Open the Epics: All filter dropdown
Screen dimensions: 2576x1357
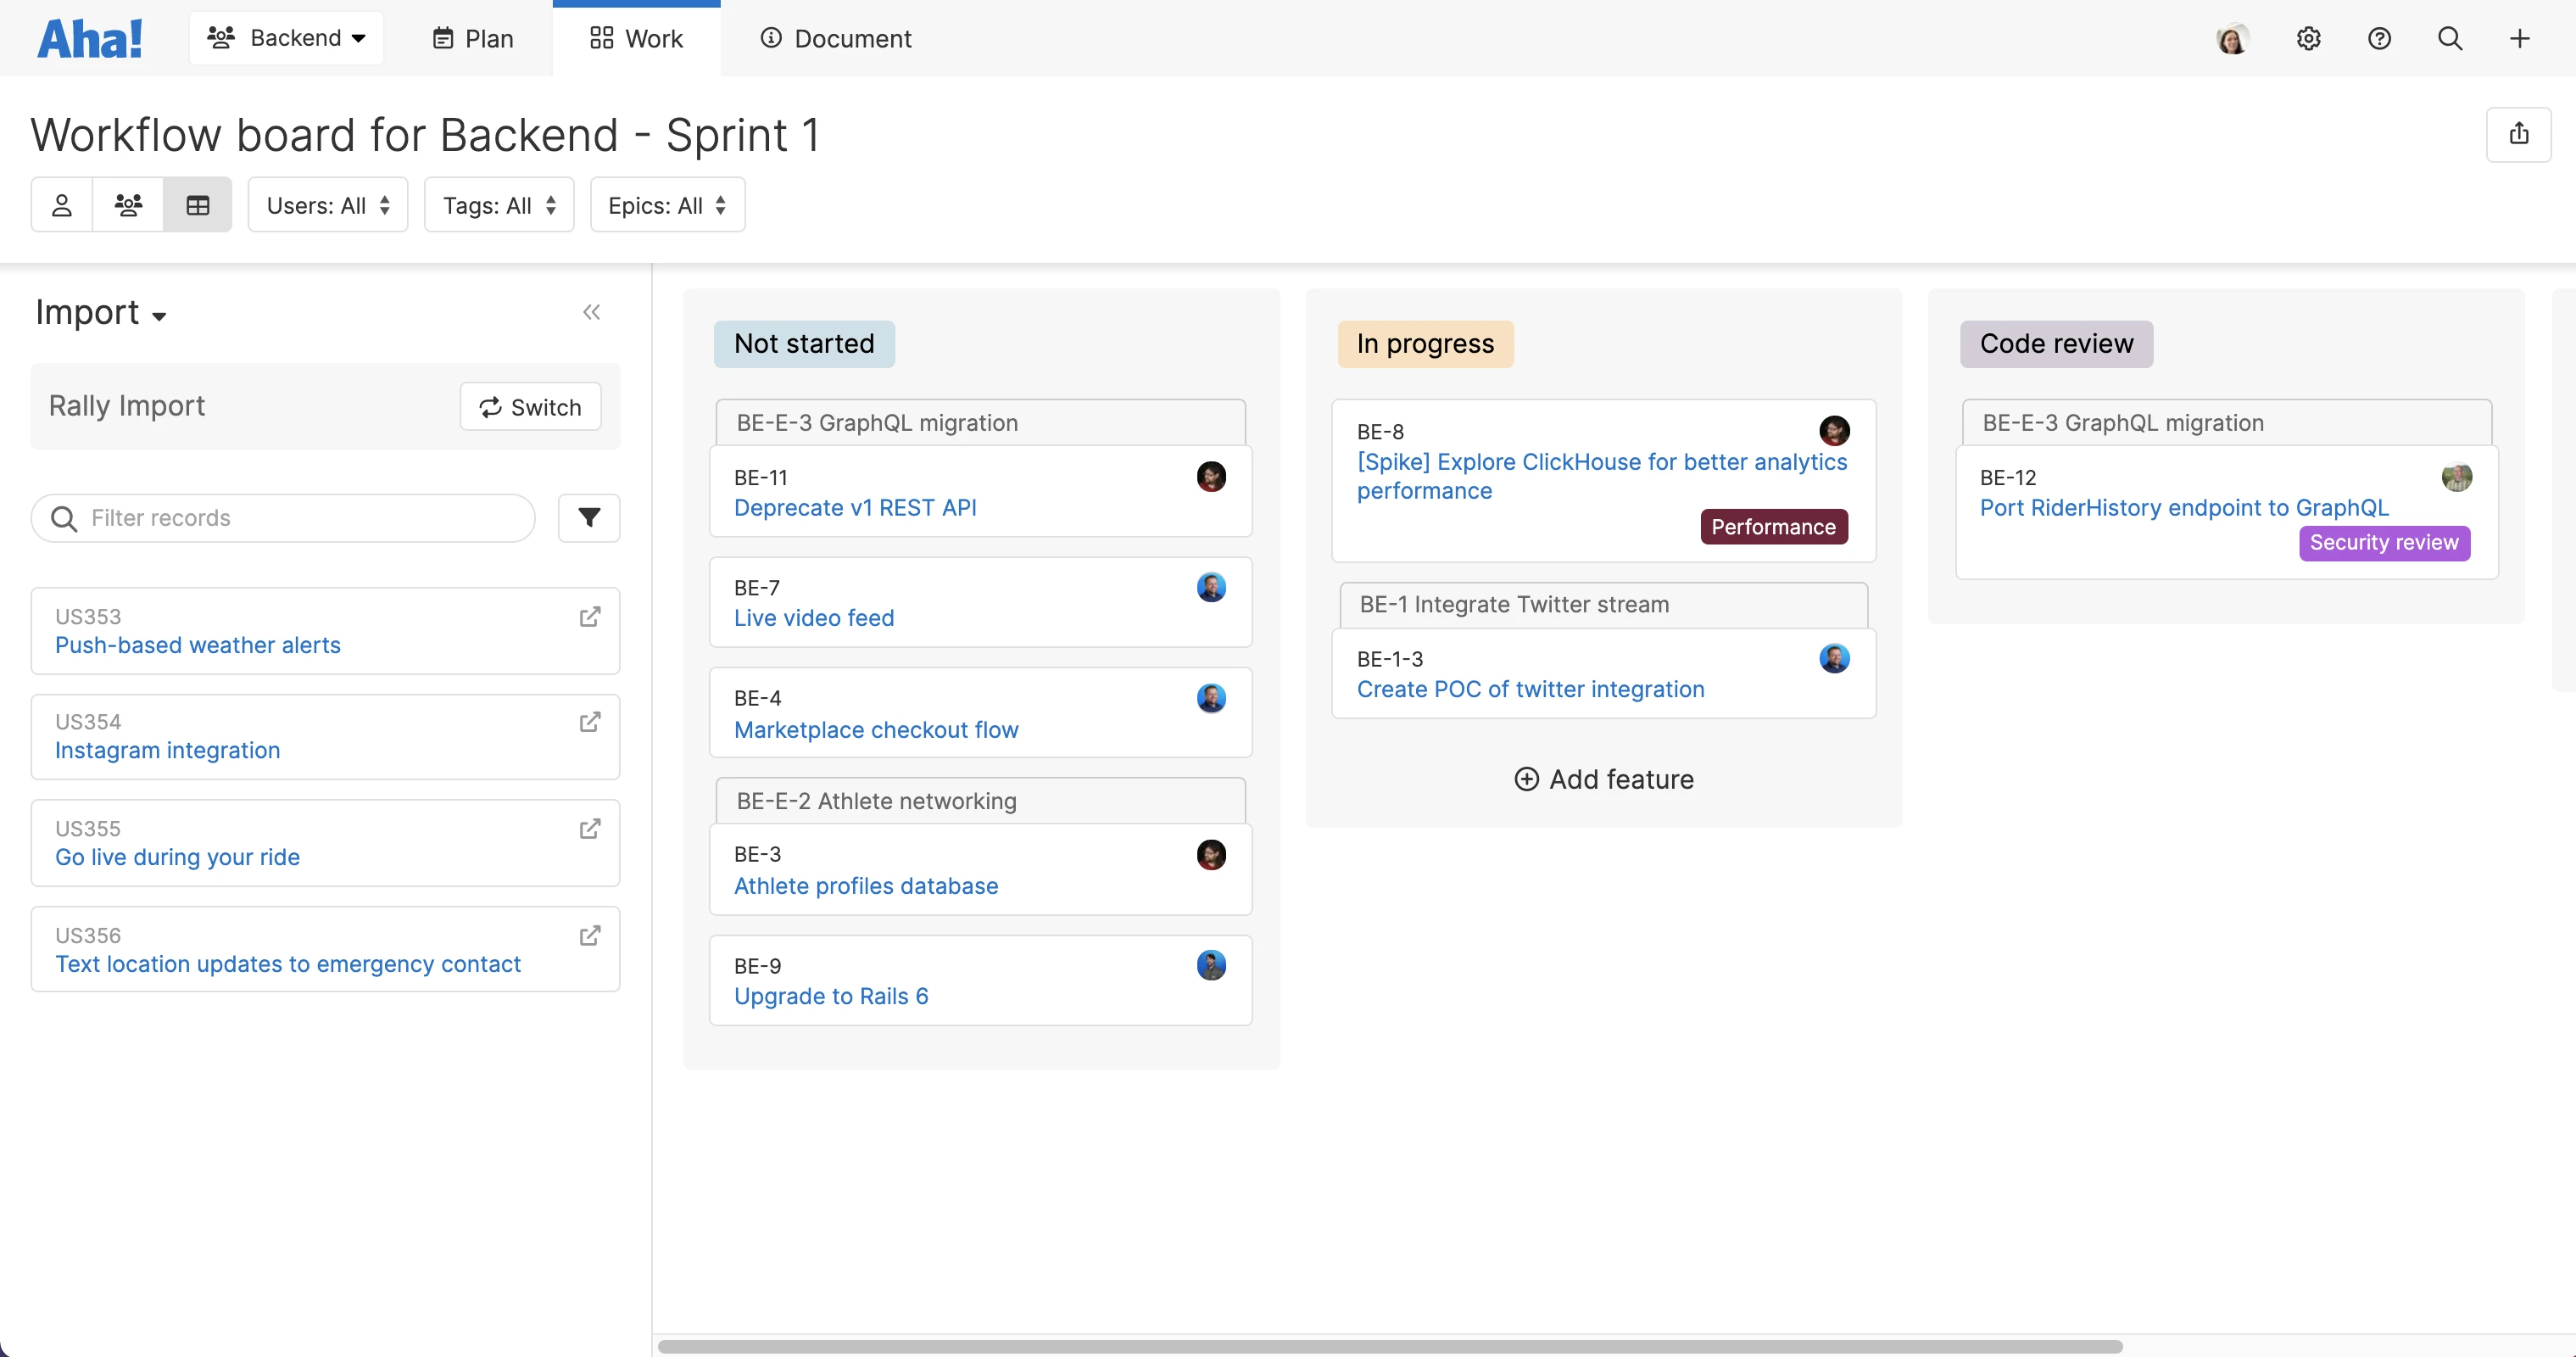point(667,204)
